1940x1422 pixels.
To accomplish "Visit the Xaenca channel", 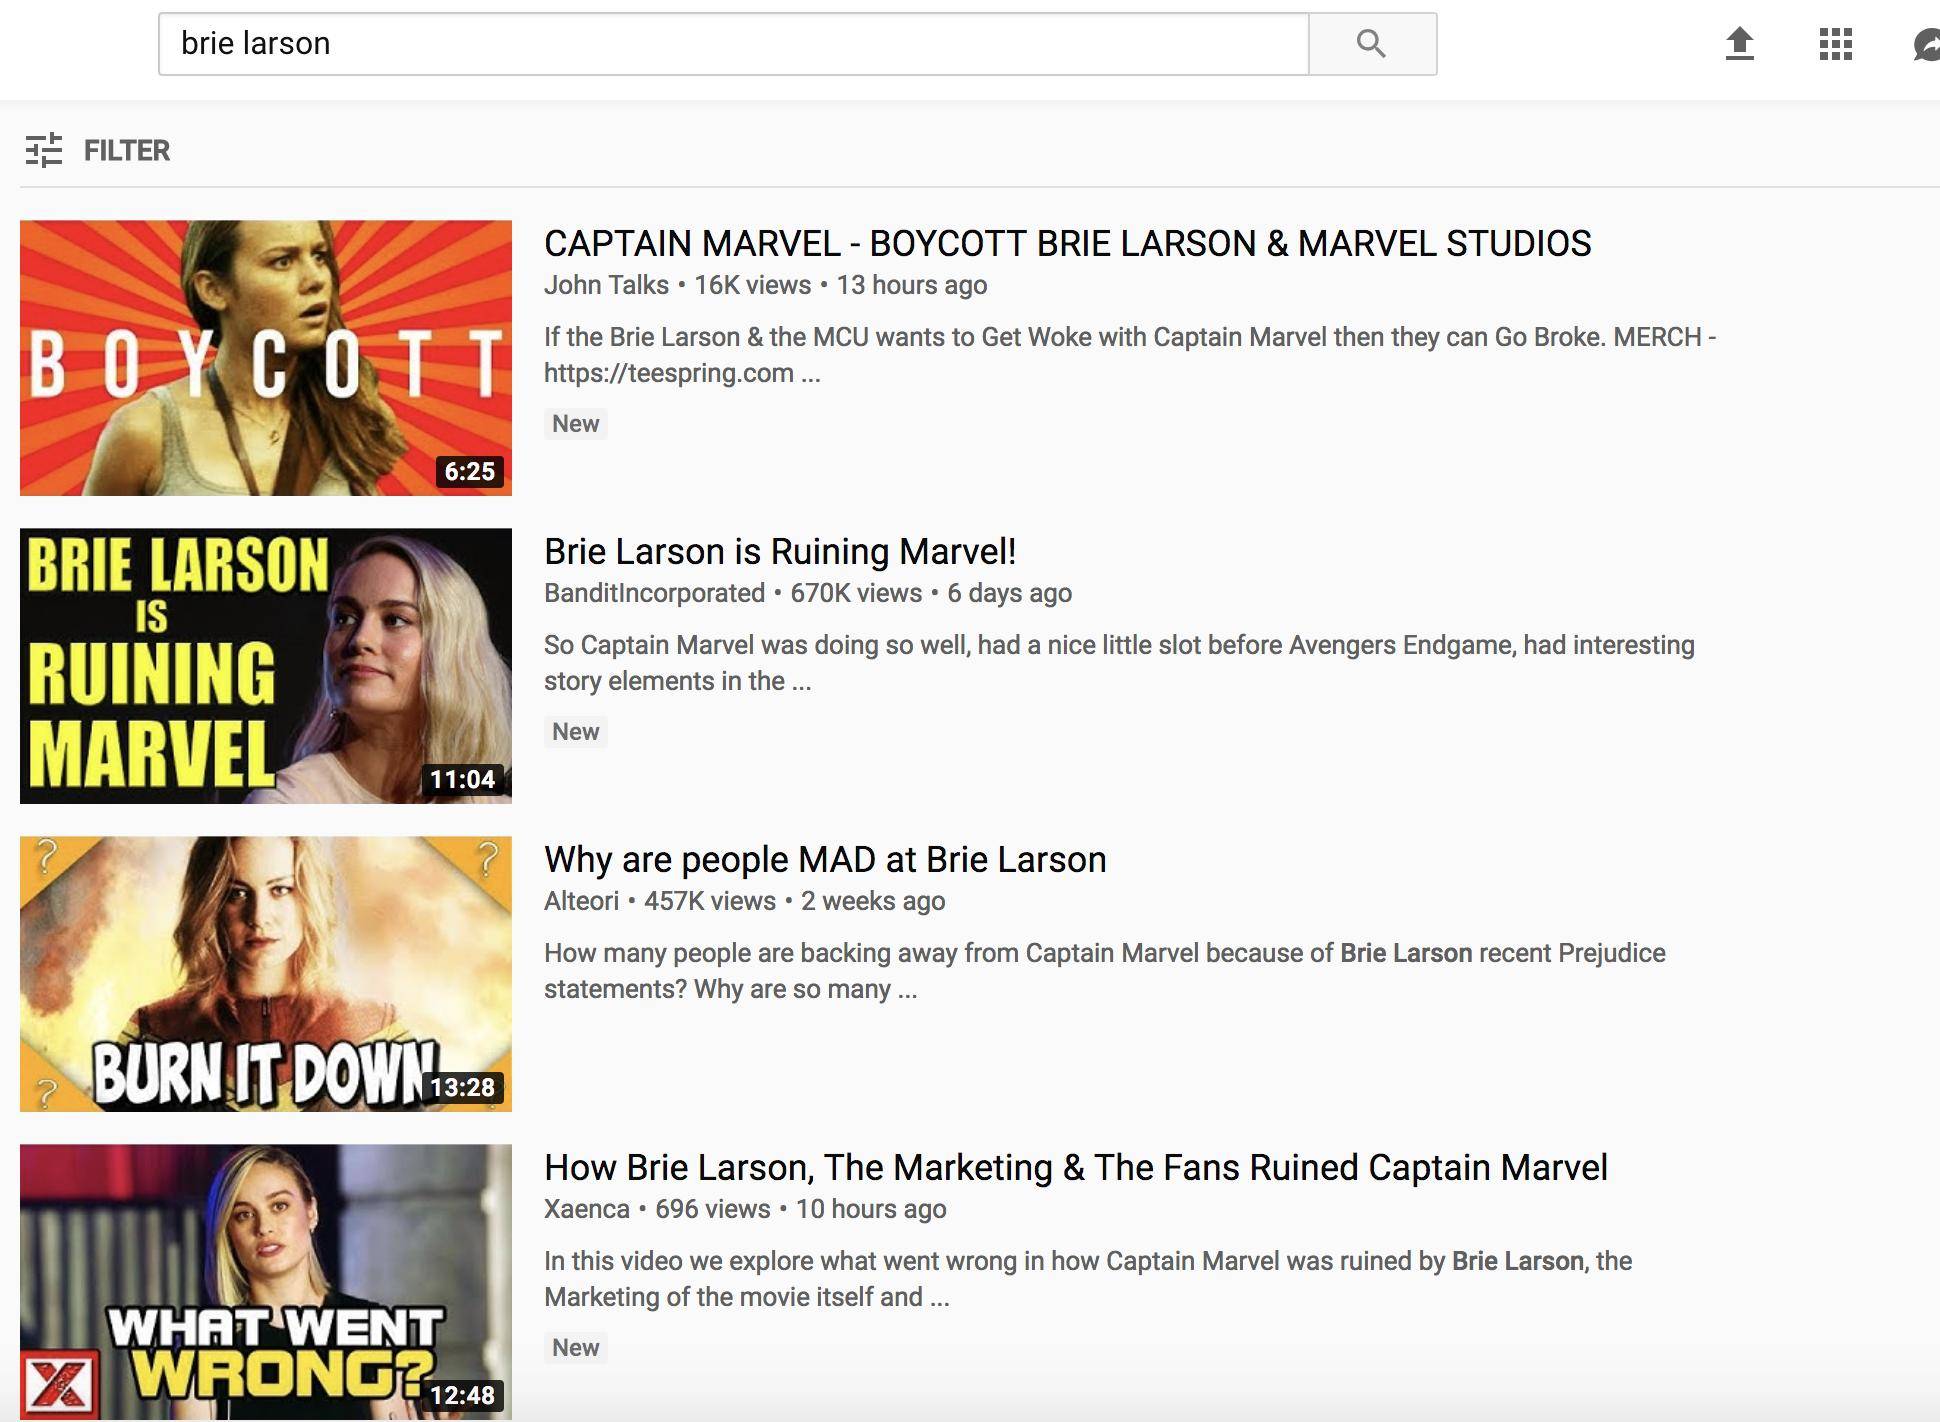I will [586, 1209].
